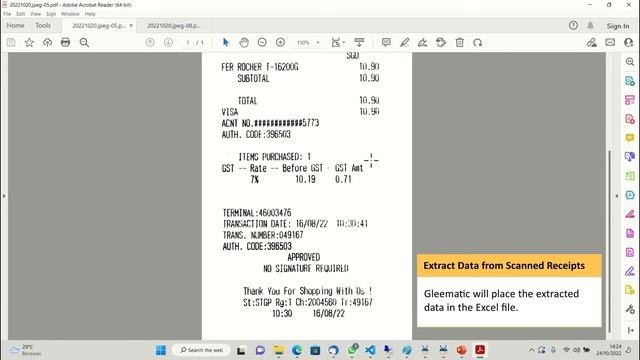This screenshot has height=360, width=640.
Task: Star this file as a favorite
Action: tap(29, 42)
